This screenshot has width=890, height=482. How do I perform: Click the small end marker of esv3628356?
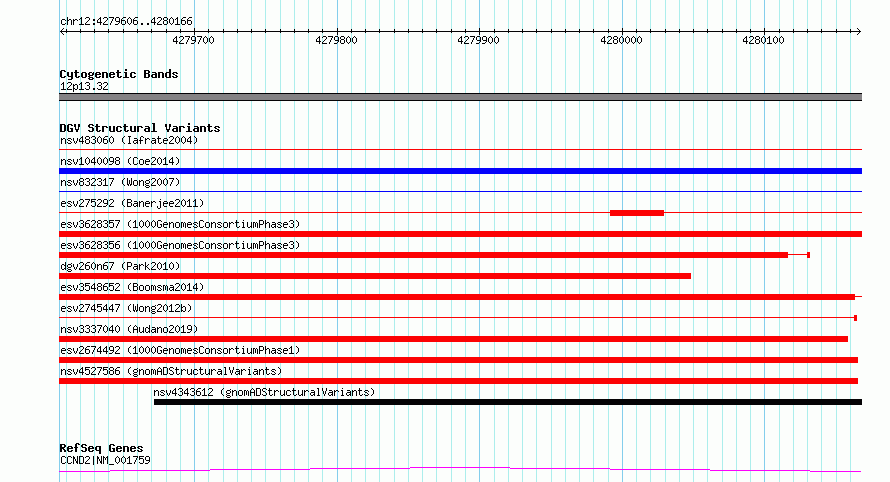(808, 255)
